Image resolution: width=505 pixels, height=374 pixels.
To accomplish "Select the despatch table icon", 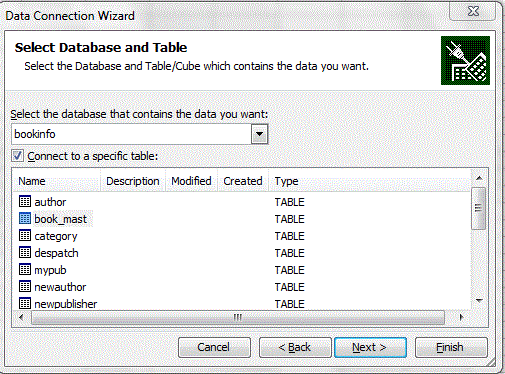I will pos(25,252).
